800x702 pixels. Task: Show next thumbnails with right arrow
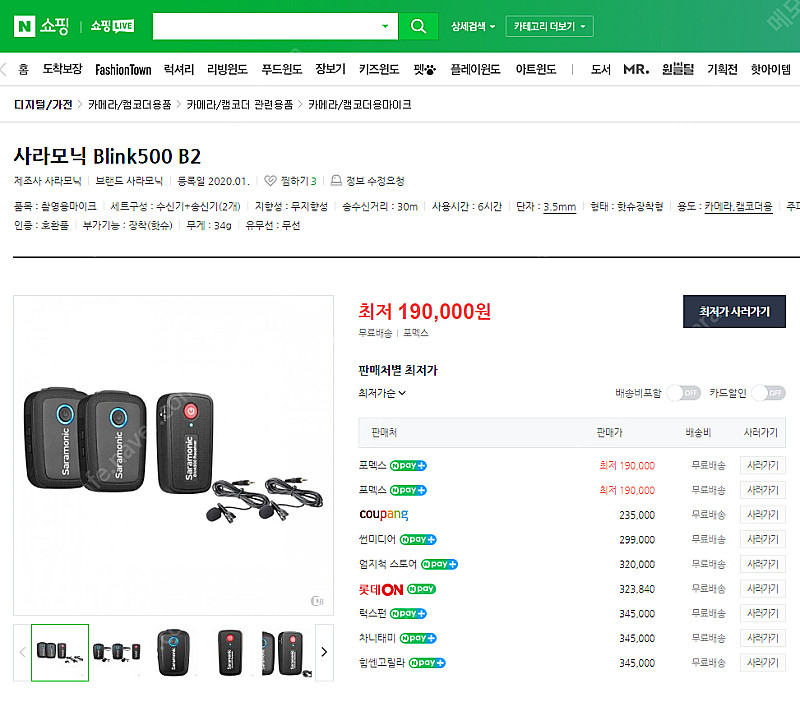click(324, 652)
